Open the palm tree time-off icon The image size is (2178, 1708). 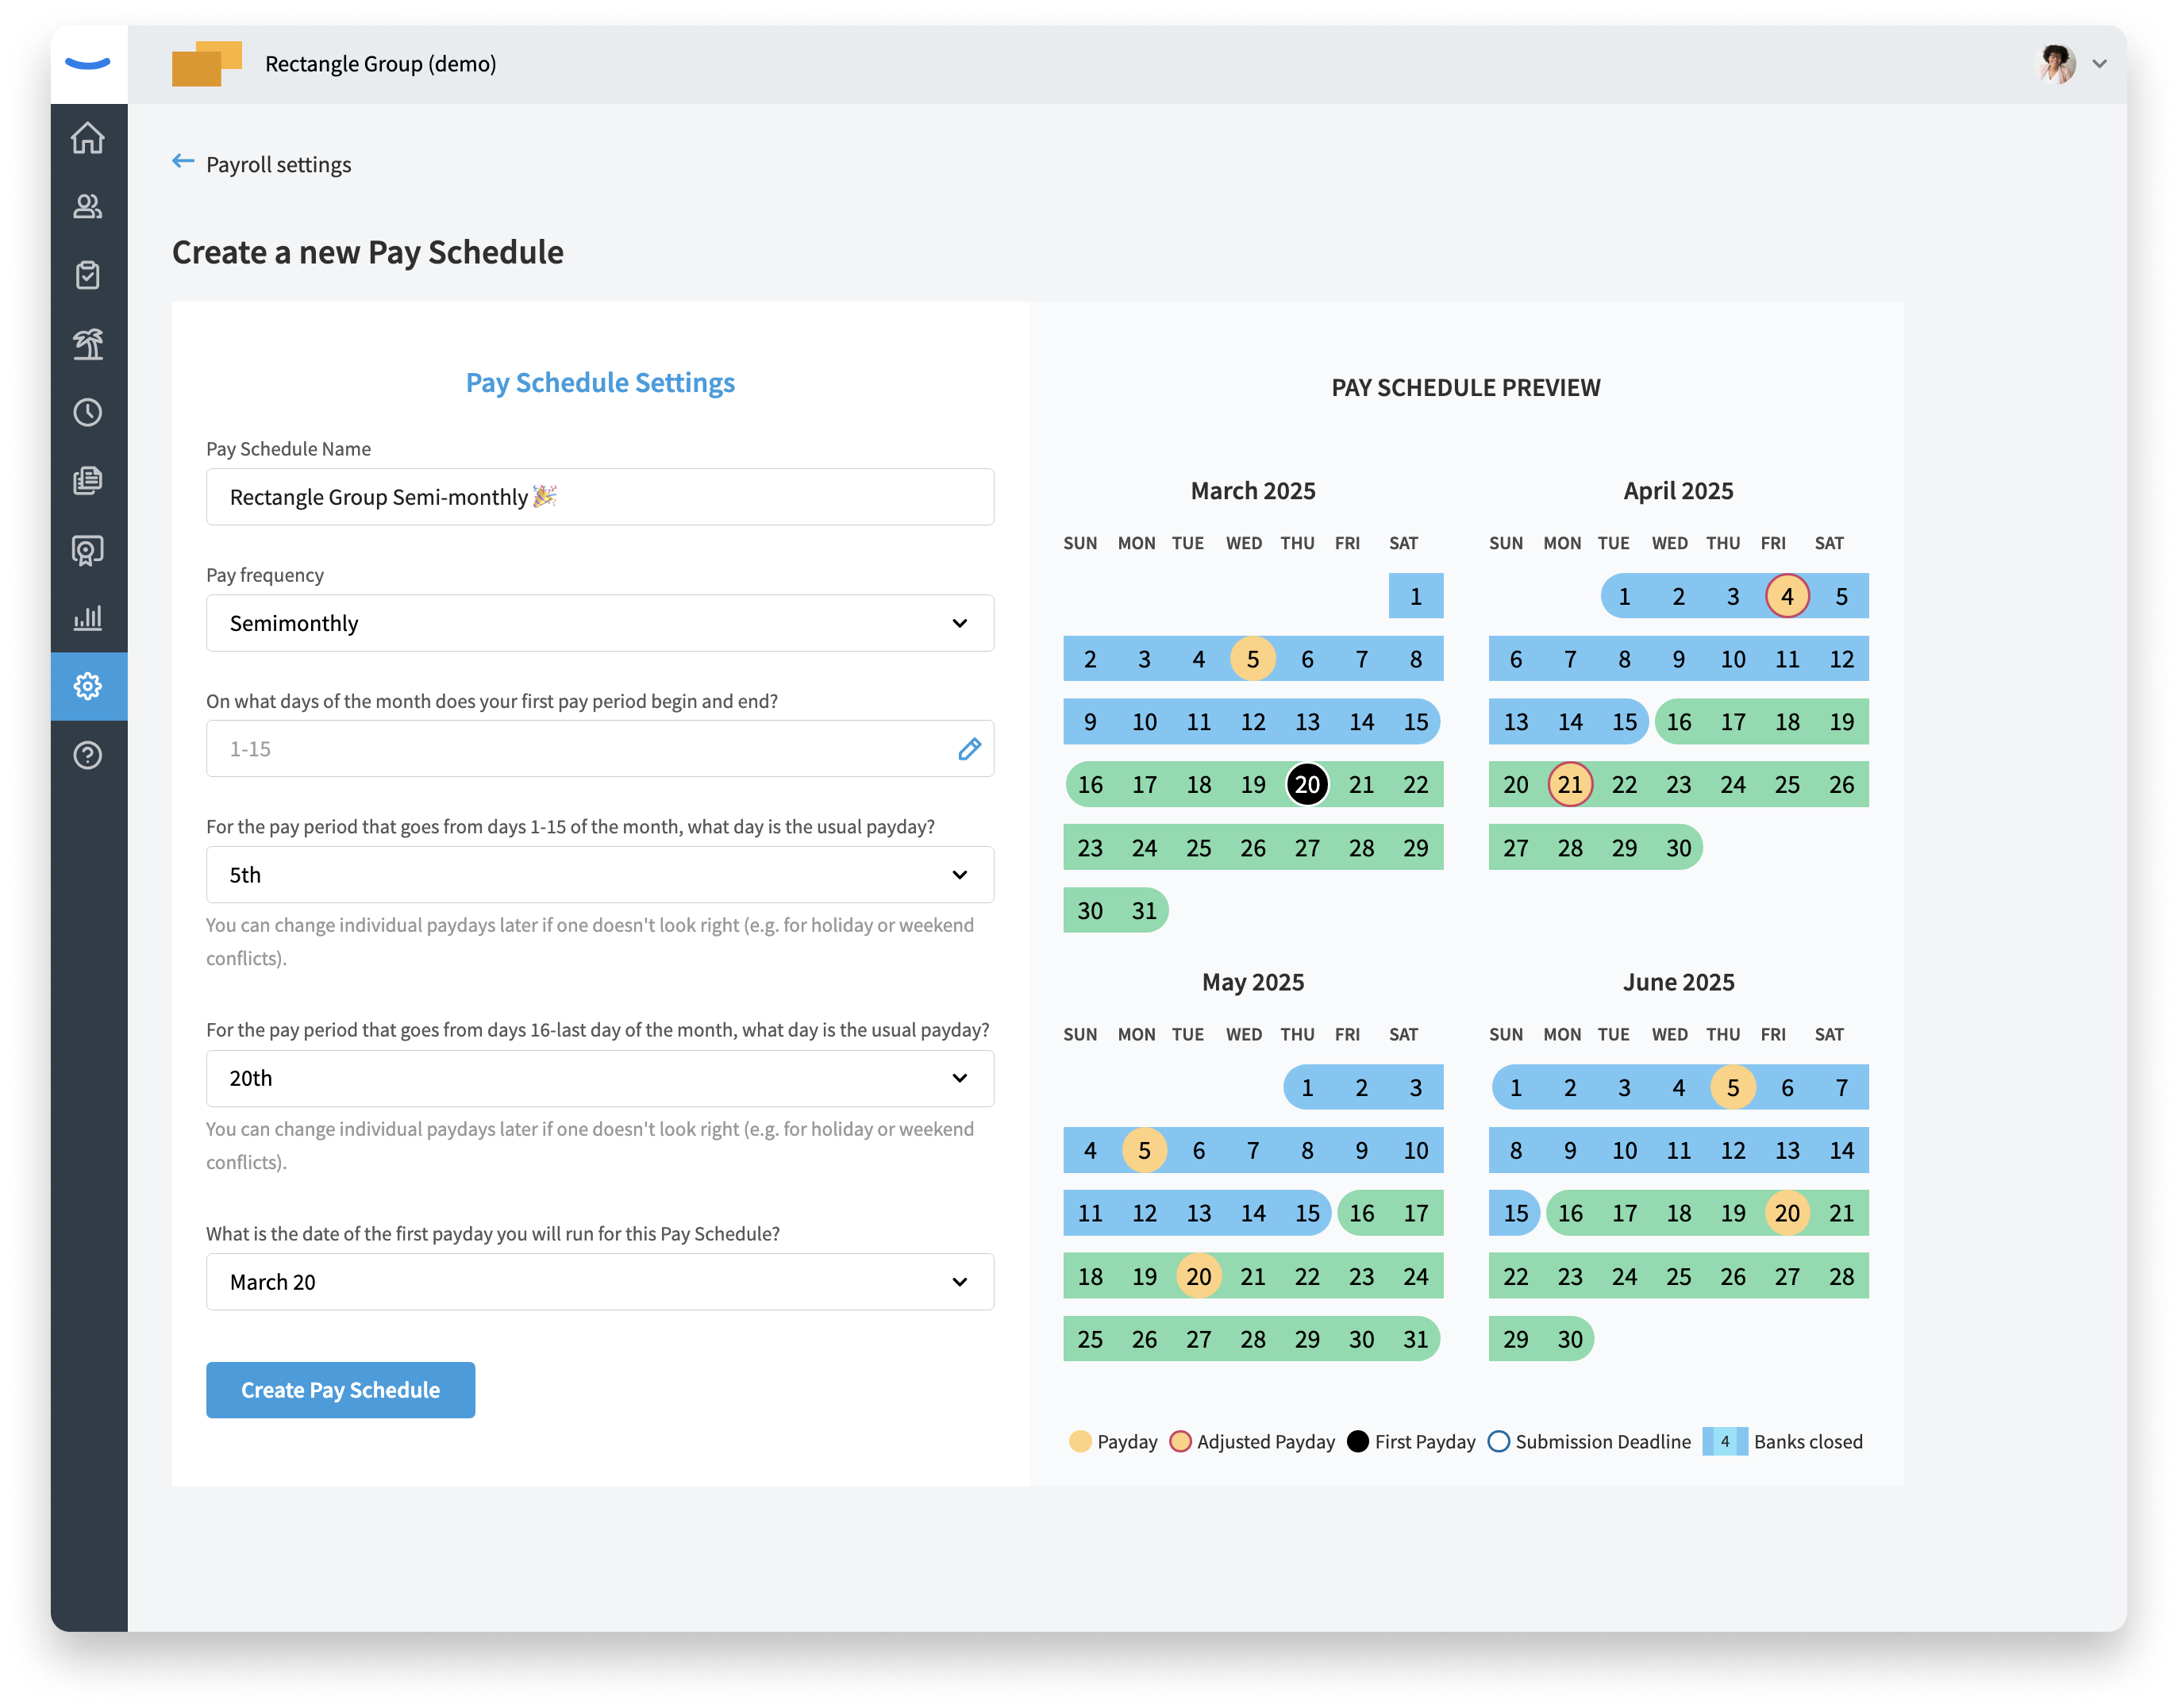click(88, 343)
